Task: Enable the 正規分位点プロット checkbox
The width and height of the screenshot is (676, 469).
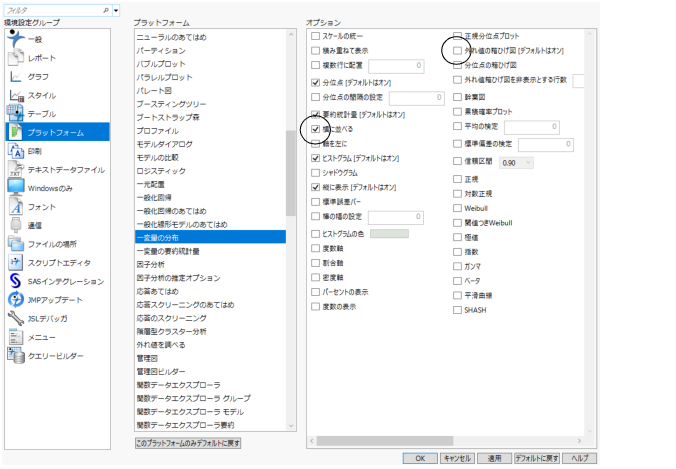Action: pos(457,36)
